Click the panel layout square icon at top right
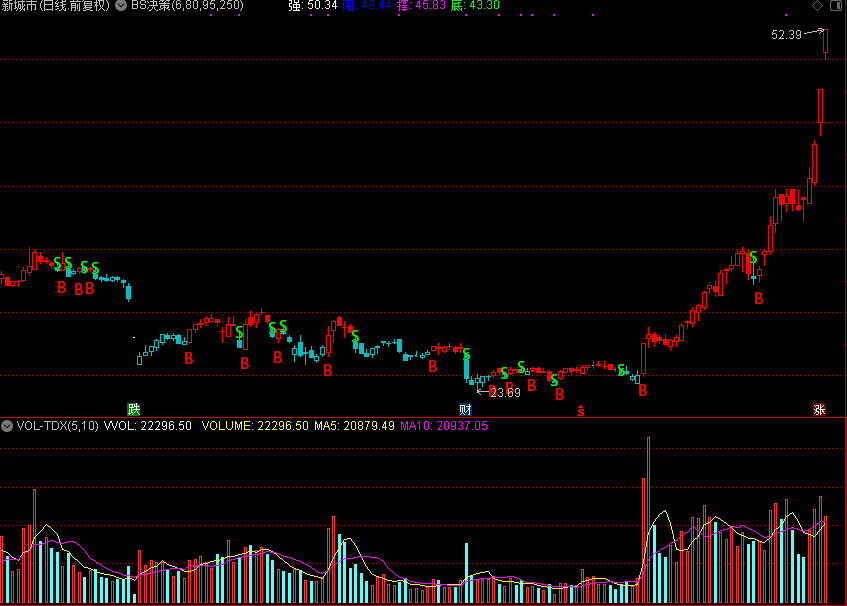 [835, 5]
